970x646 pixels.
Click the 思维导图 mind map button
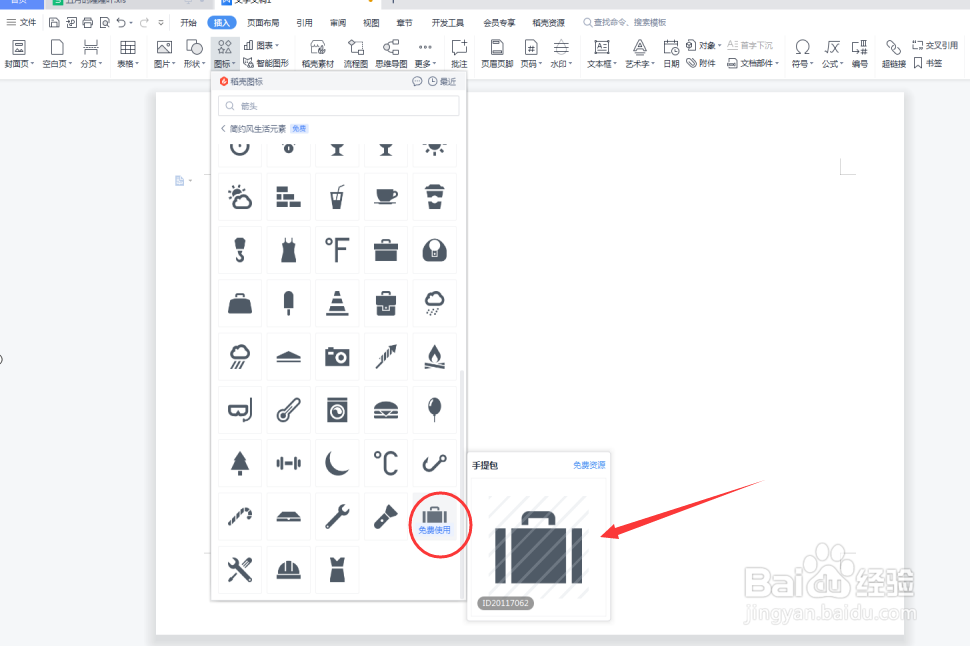click(391, 54)
